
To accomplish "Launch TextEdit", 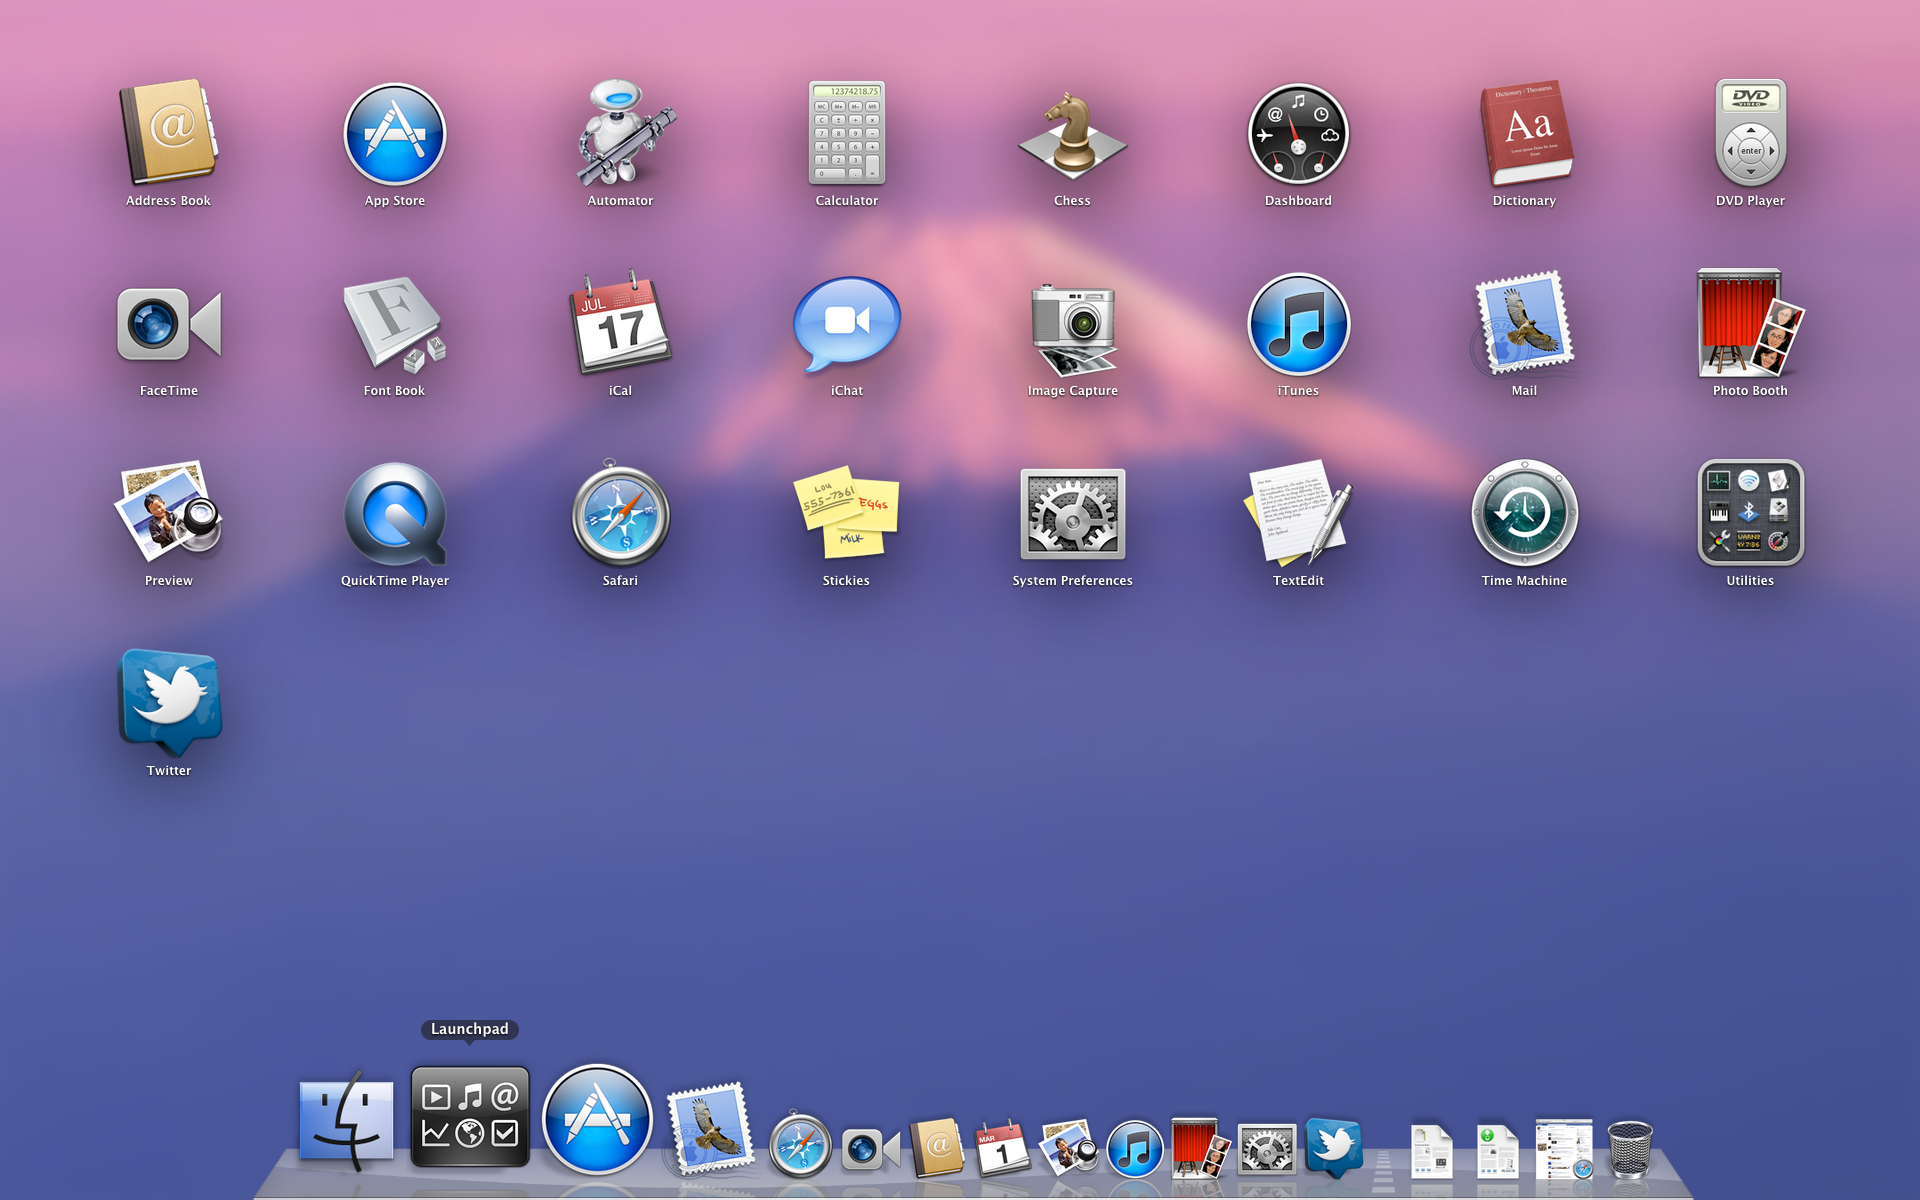I will (x=1298, y=512).
